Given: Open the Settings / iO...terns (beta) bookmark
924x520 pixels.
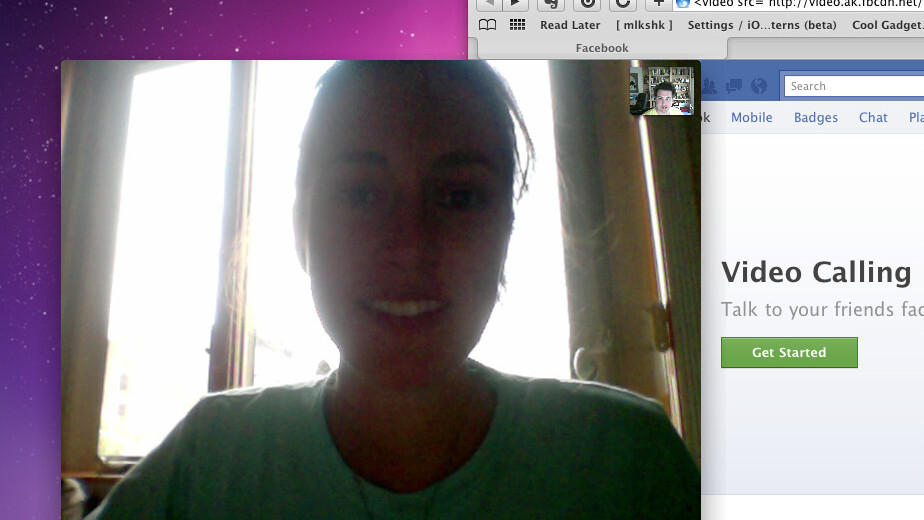Looking at the screenshot, I should pos(762,25).
